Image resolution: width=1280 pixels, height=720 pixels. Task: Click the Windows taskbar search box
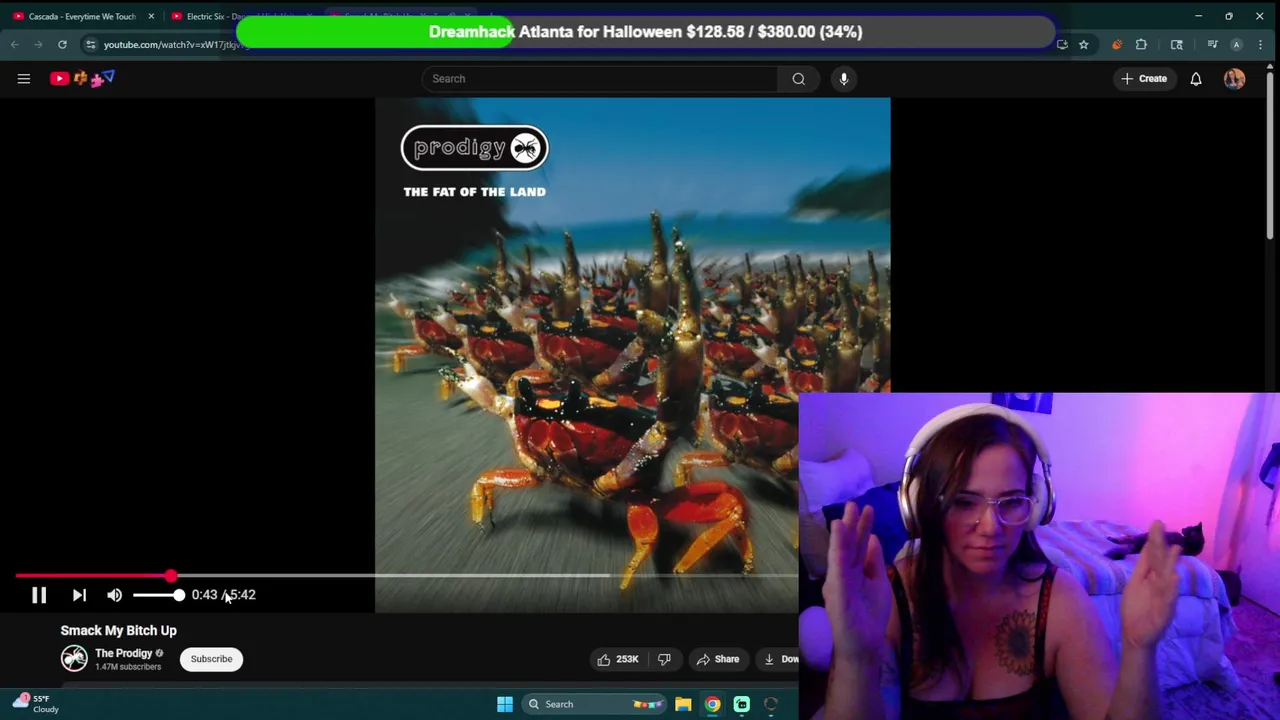coord(595,704)
